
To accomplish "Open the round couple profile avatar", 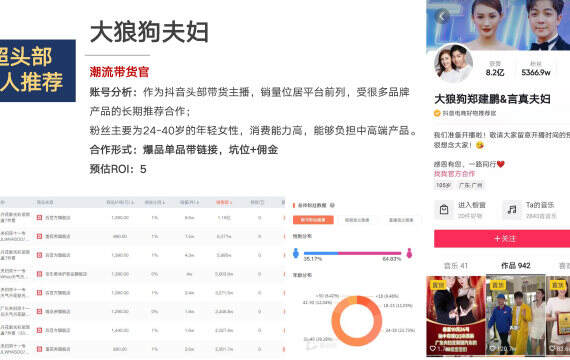I will click(453, 64).
